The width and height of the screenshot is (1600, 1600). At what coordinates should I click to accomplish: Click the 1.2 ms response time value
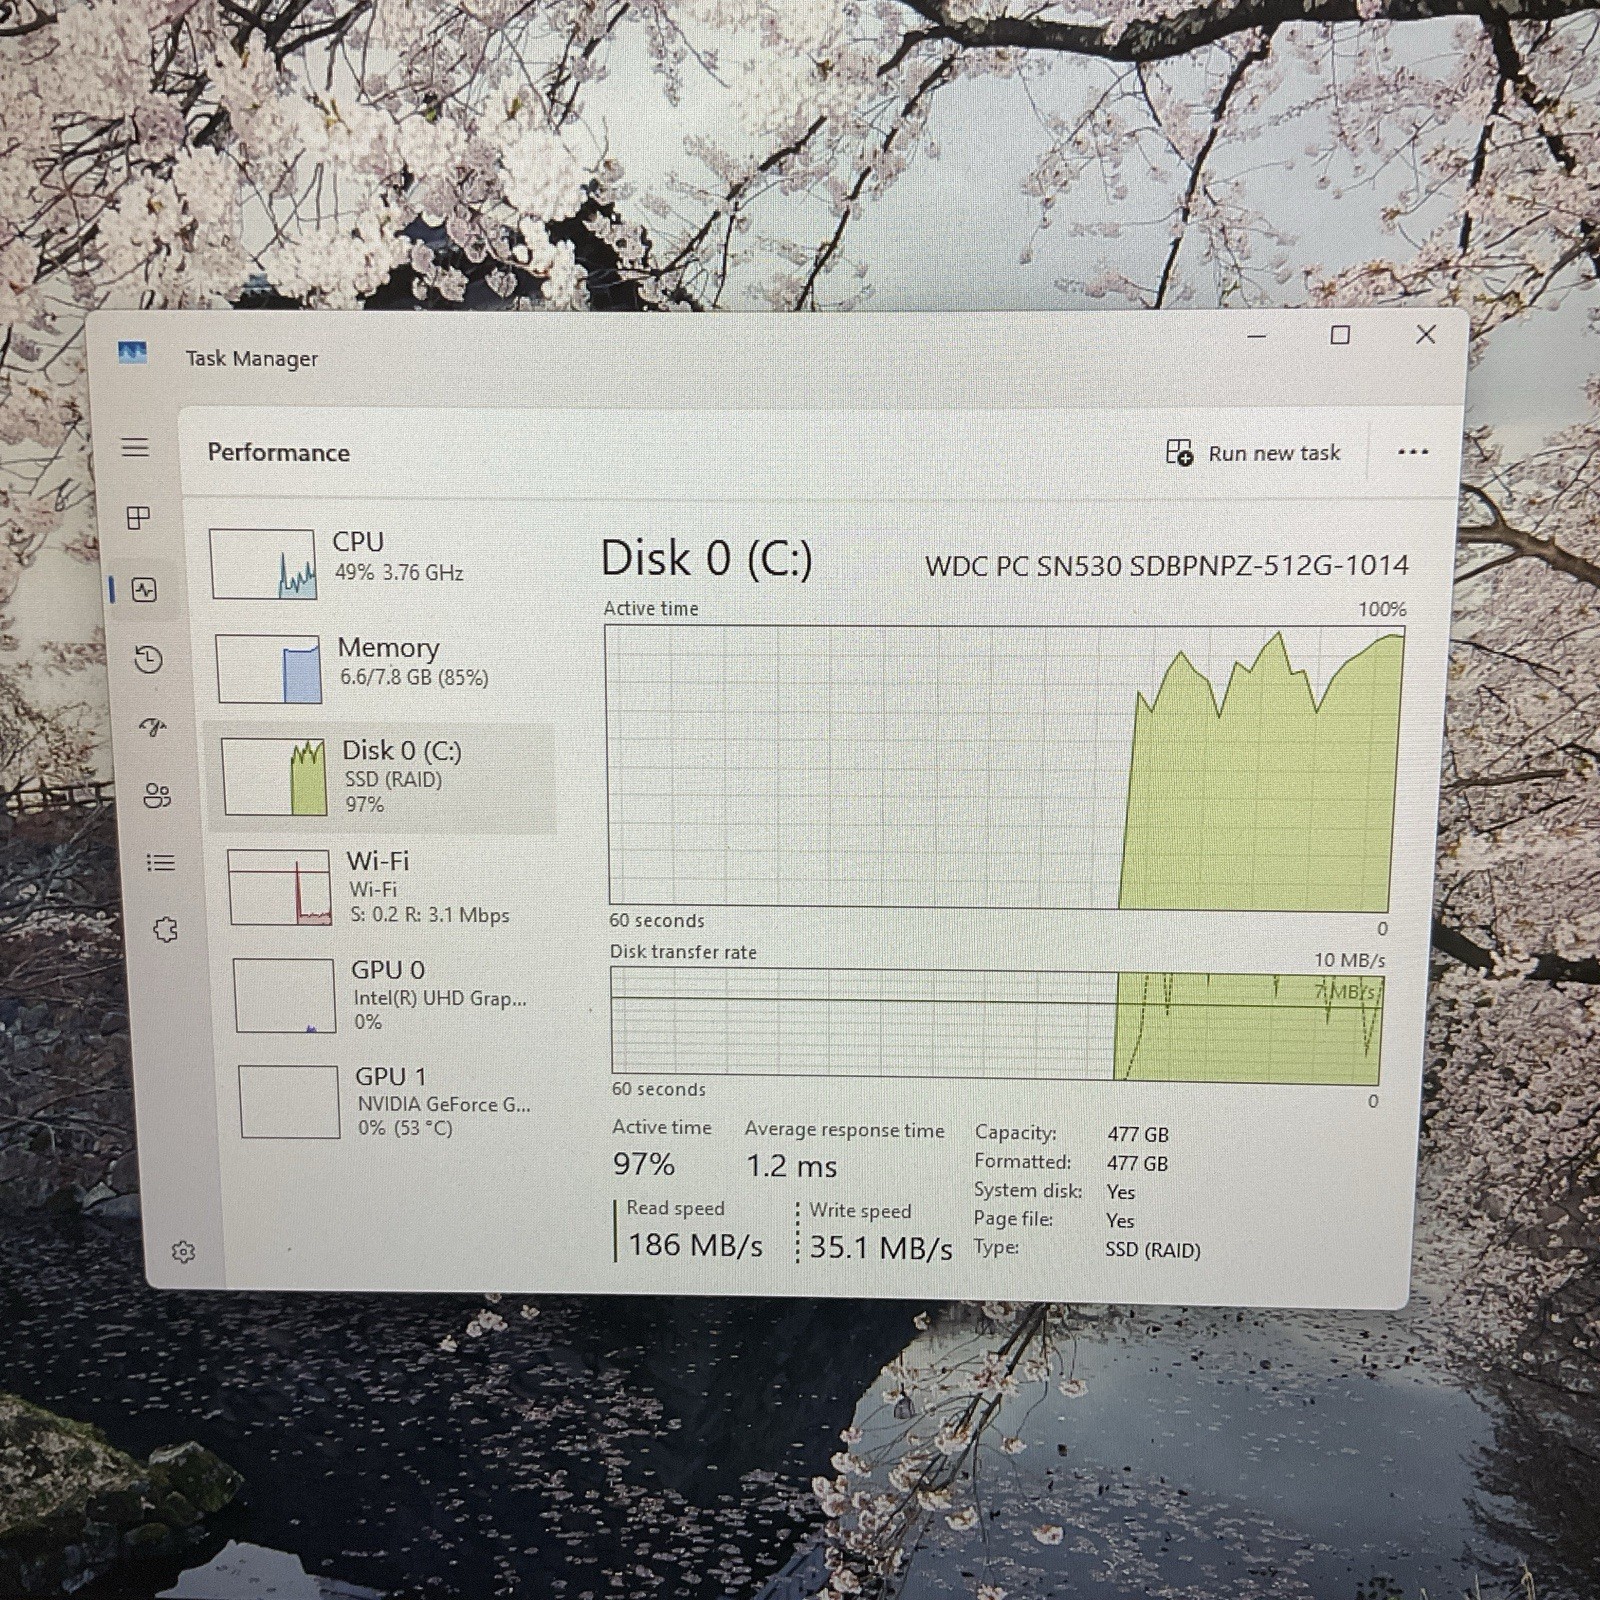pos(792,1166)
